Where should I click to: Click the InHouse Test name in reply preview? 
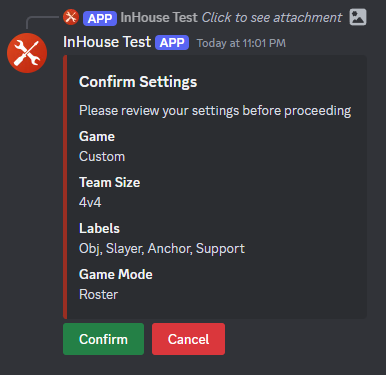(159, 17)
